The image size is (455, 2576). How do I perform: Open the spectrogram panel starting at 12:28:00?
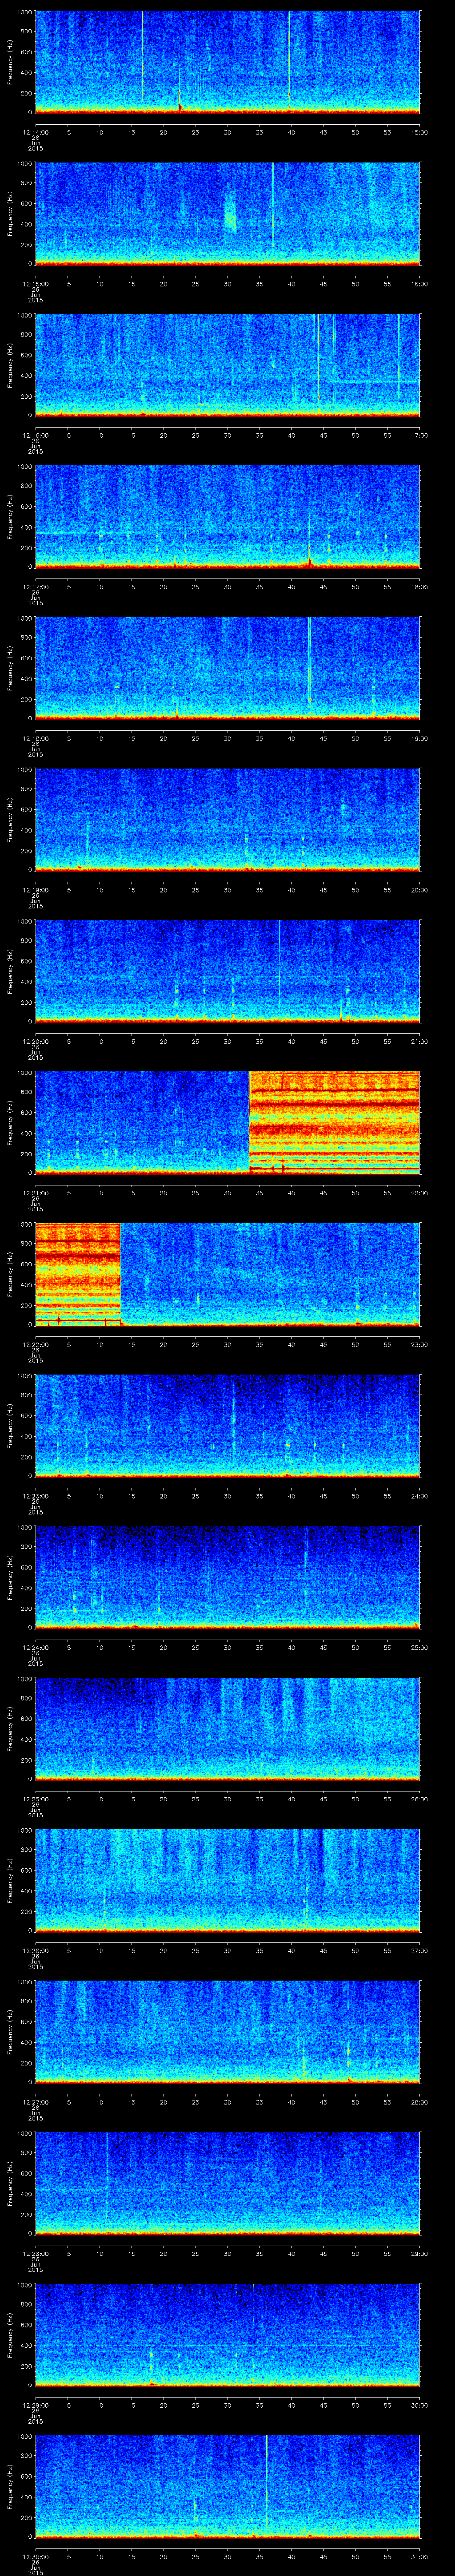(227, 2183)
